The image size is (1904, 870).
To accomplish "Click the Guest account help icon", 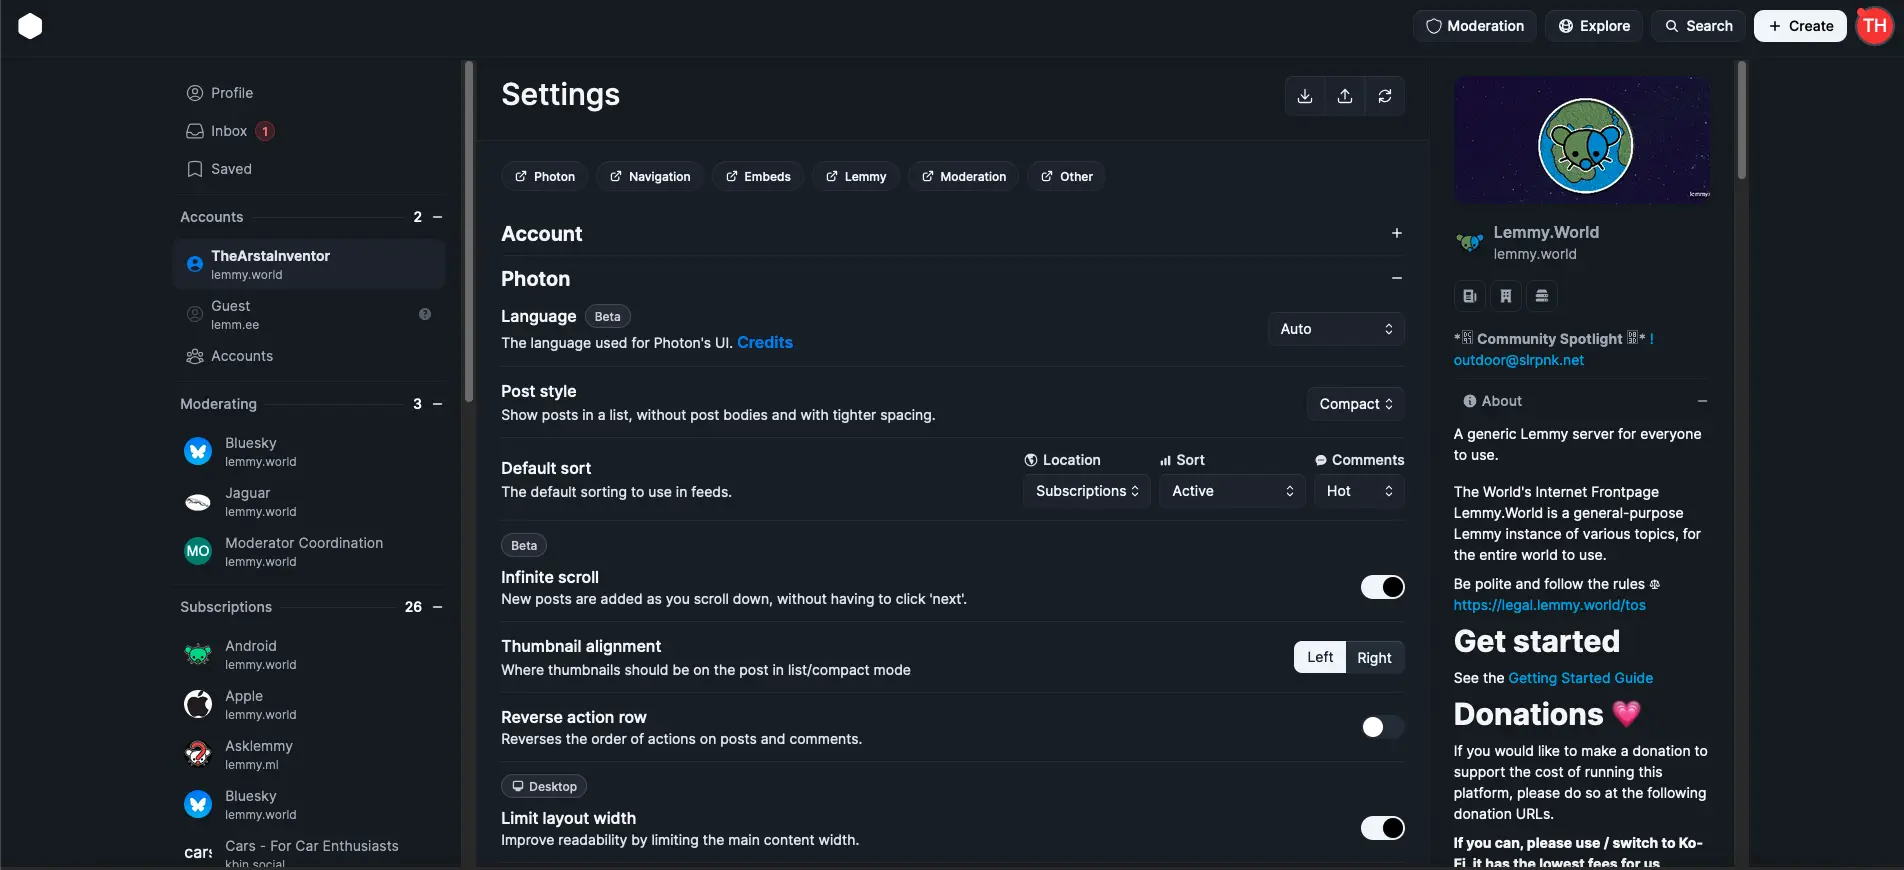I will click(425, 314).
